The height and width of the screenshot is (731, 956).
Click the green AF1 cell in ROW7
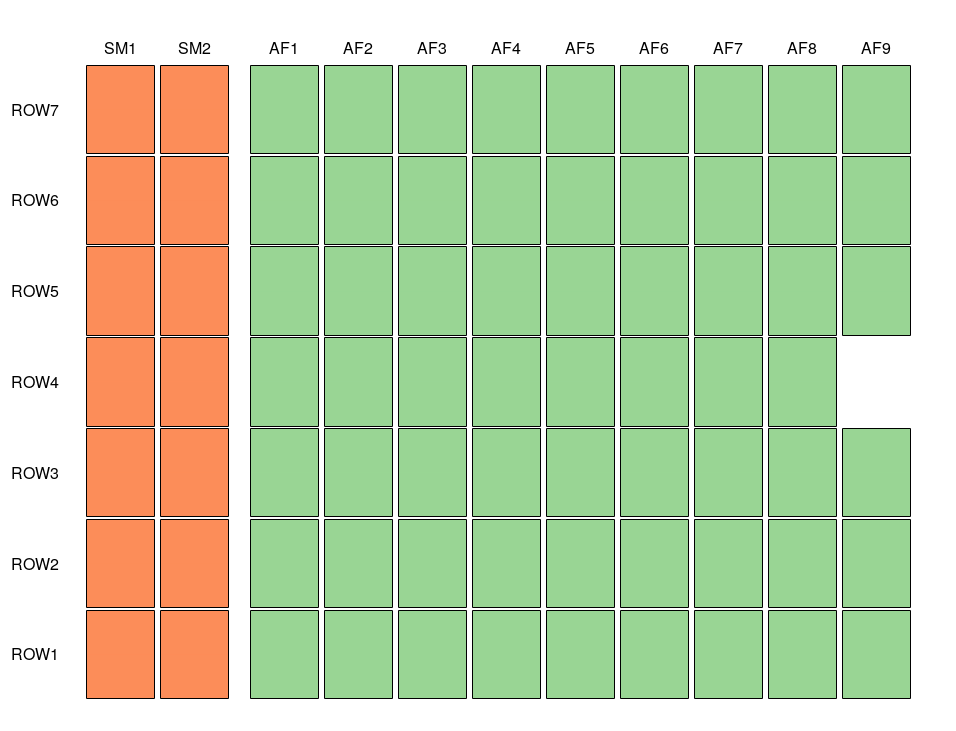(x=284, y=109)
